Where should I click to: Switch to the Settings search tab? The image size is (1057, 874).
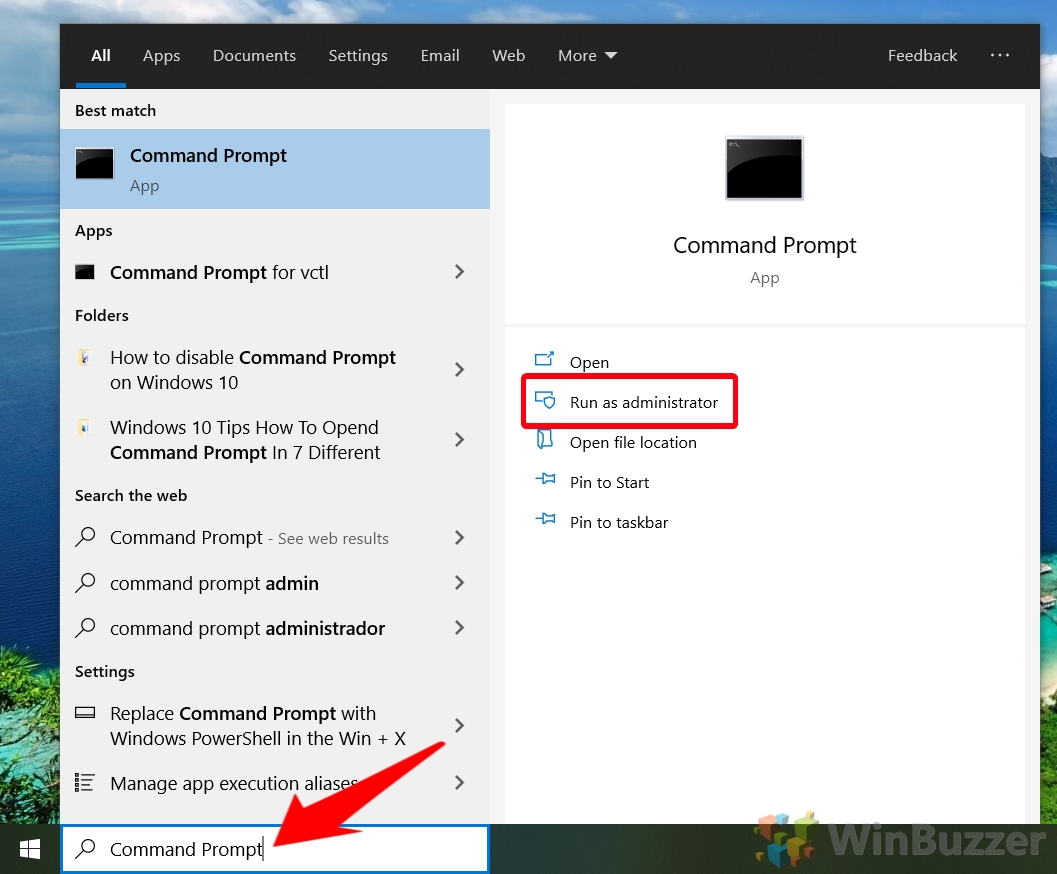[x=357, y=56]
